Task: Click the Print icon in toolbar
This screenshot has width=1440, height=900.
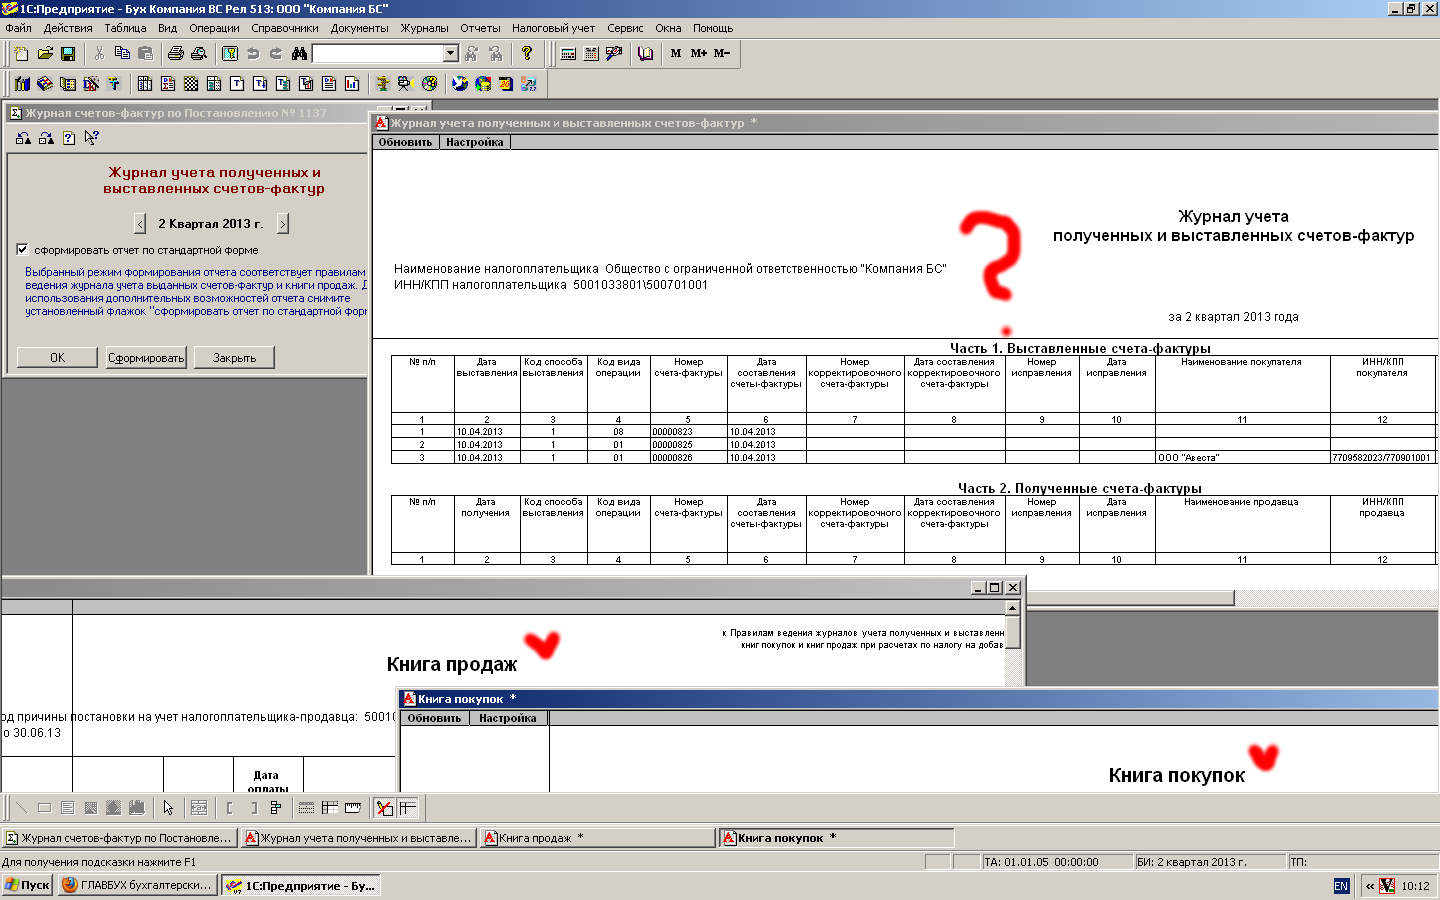Action: pos(176,53)
